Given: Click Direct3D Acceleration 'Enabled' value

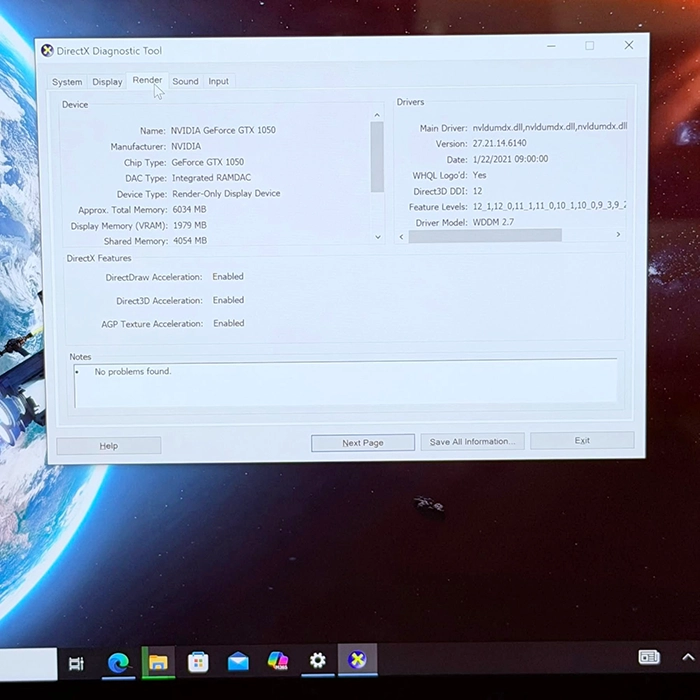Looking at the screenshot, I should 228,300.
